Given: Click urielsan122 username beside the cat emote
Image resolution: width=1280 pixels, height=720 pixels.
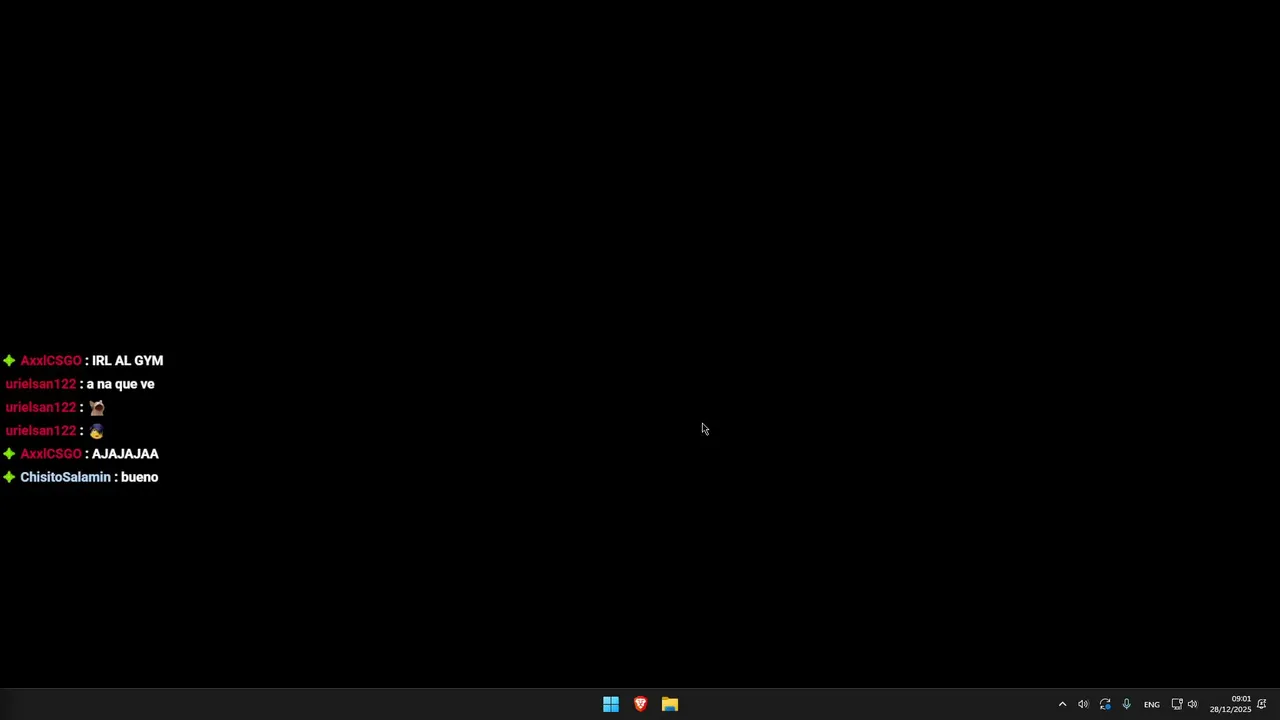Looking at the screenshot, I should (41, 407).
